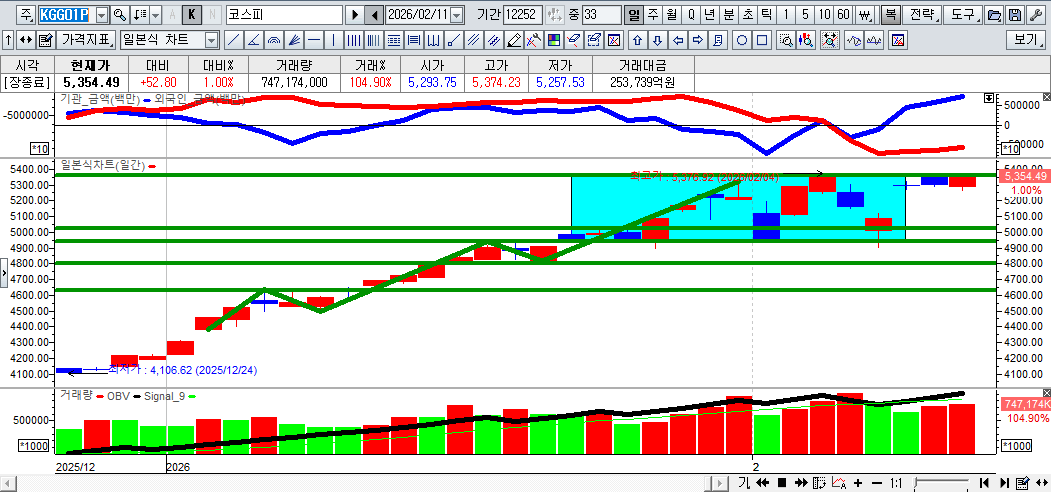
Task: Click the 보기 view button
Action: (1026, 40)
